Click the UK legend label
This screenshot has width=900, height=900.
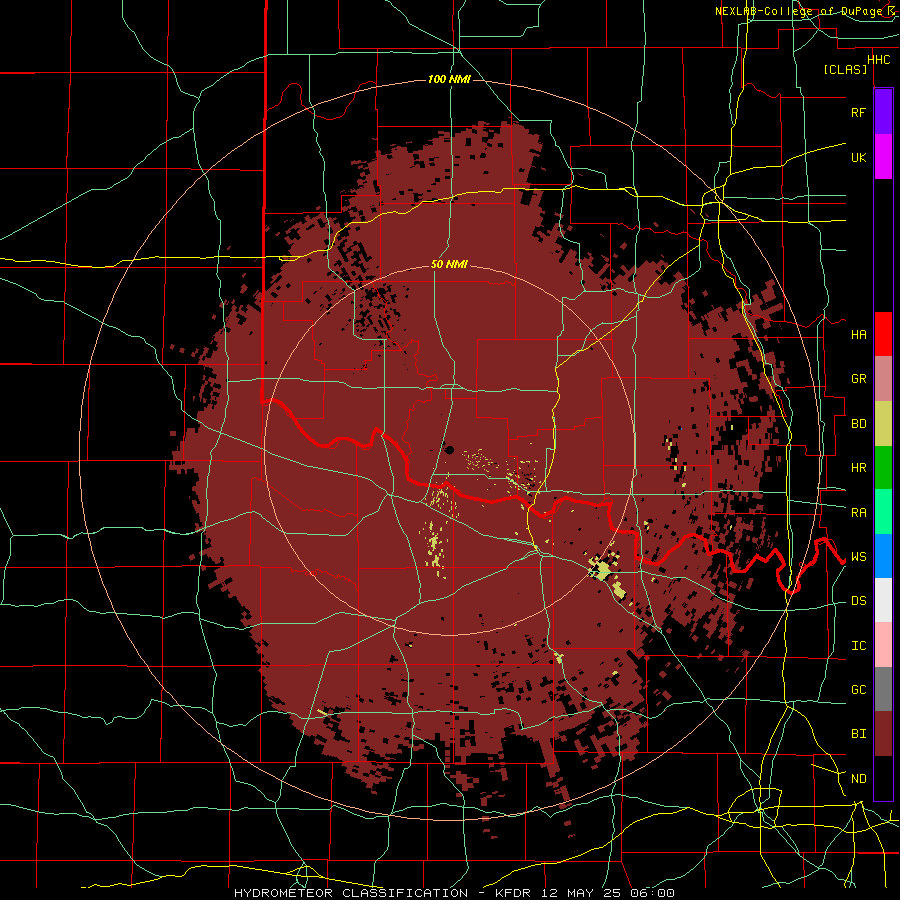tap(858, 157)
